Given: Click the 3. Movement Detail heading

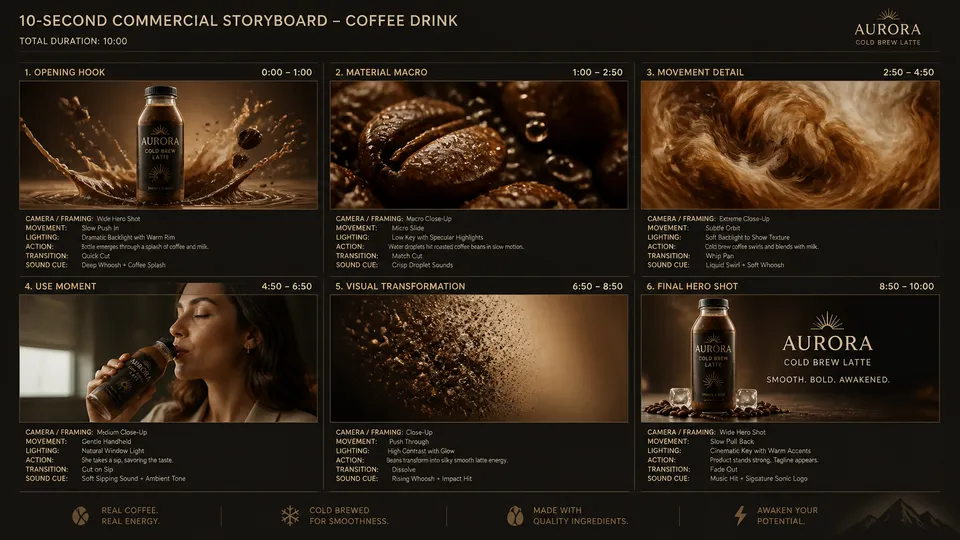Looking at the screenshot, I should 695,72.
